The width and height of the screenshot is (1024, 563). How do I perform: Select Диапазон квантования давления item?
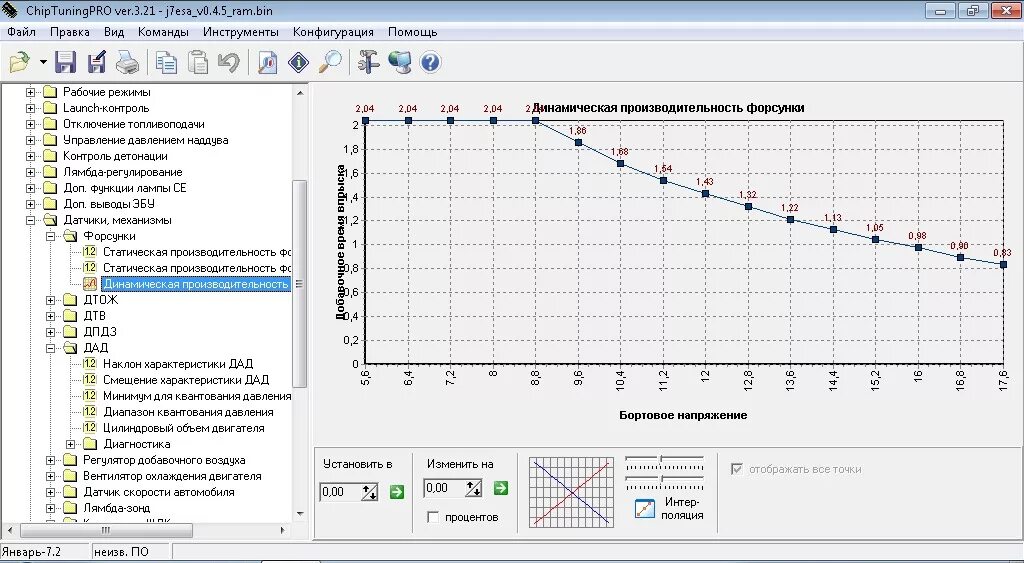[188, 412]
